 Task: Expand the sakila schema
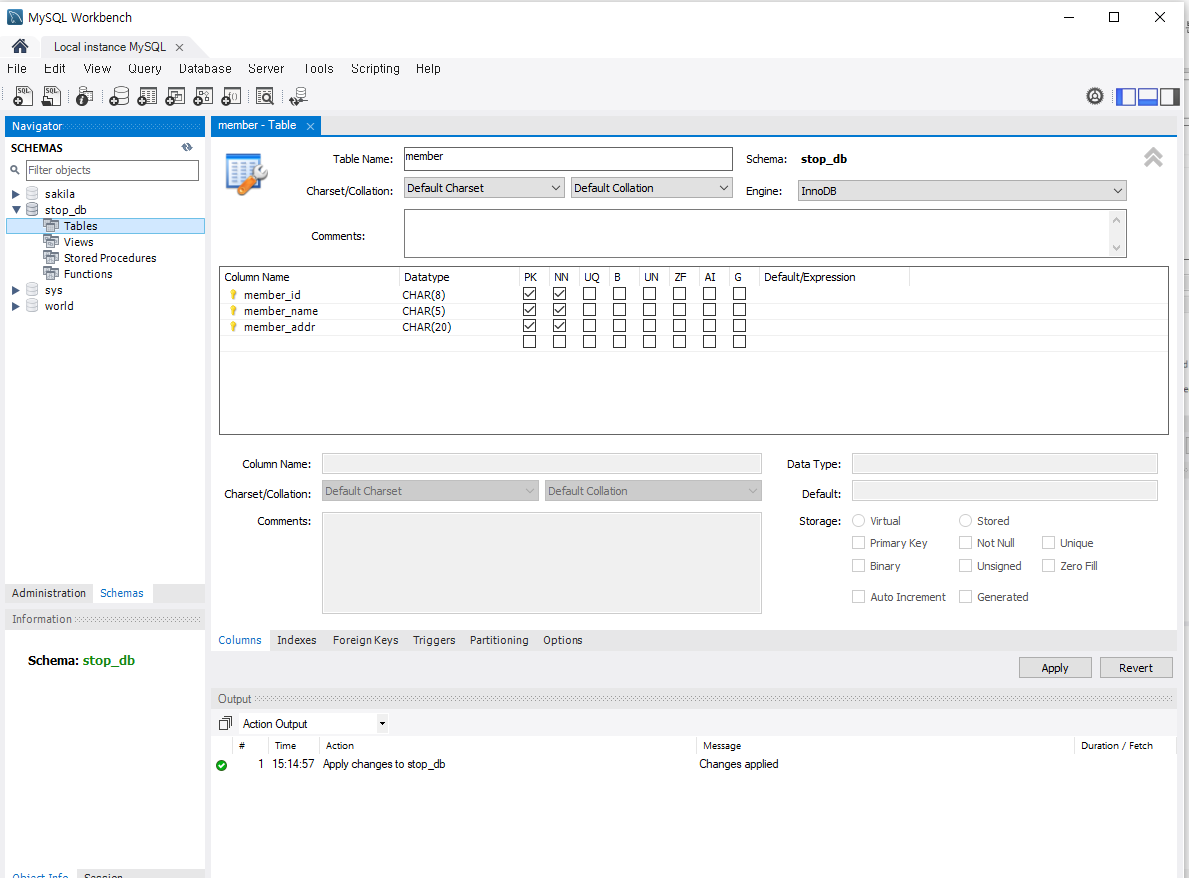tap(16, 194)
